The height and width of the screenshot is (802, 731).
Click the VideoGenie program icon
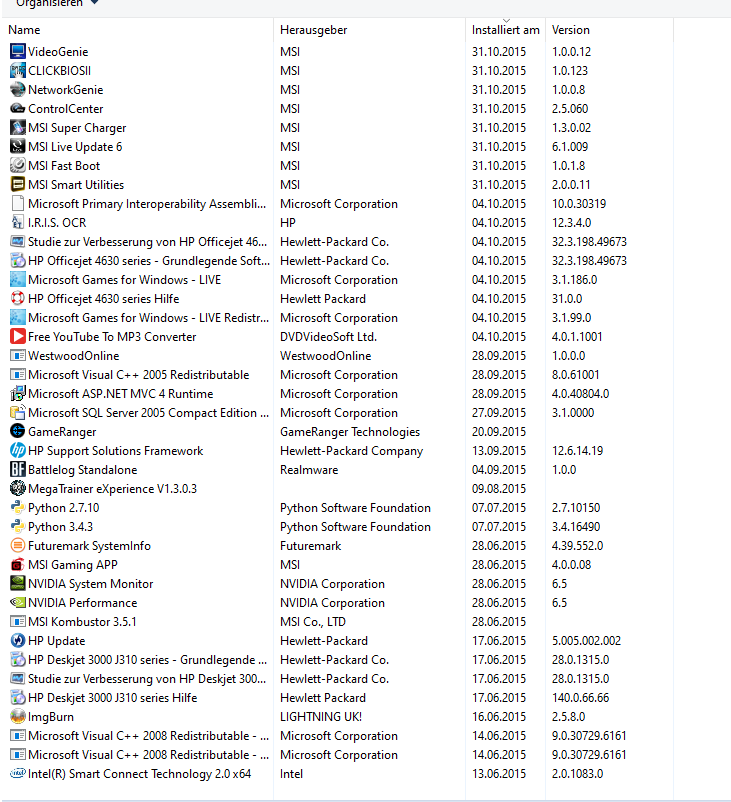coord(17,51)
